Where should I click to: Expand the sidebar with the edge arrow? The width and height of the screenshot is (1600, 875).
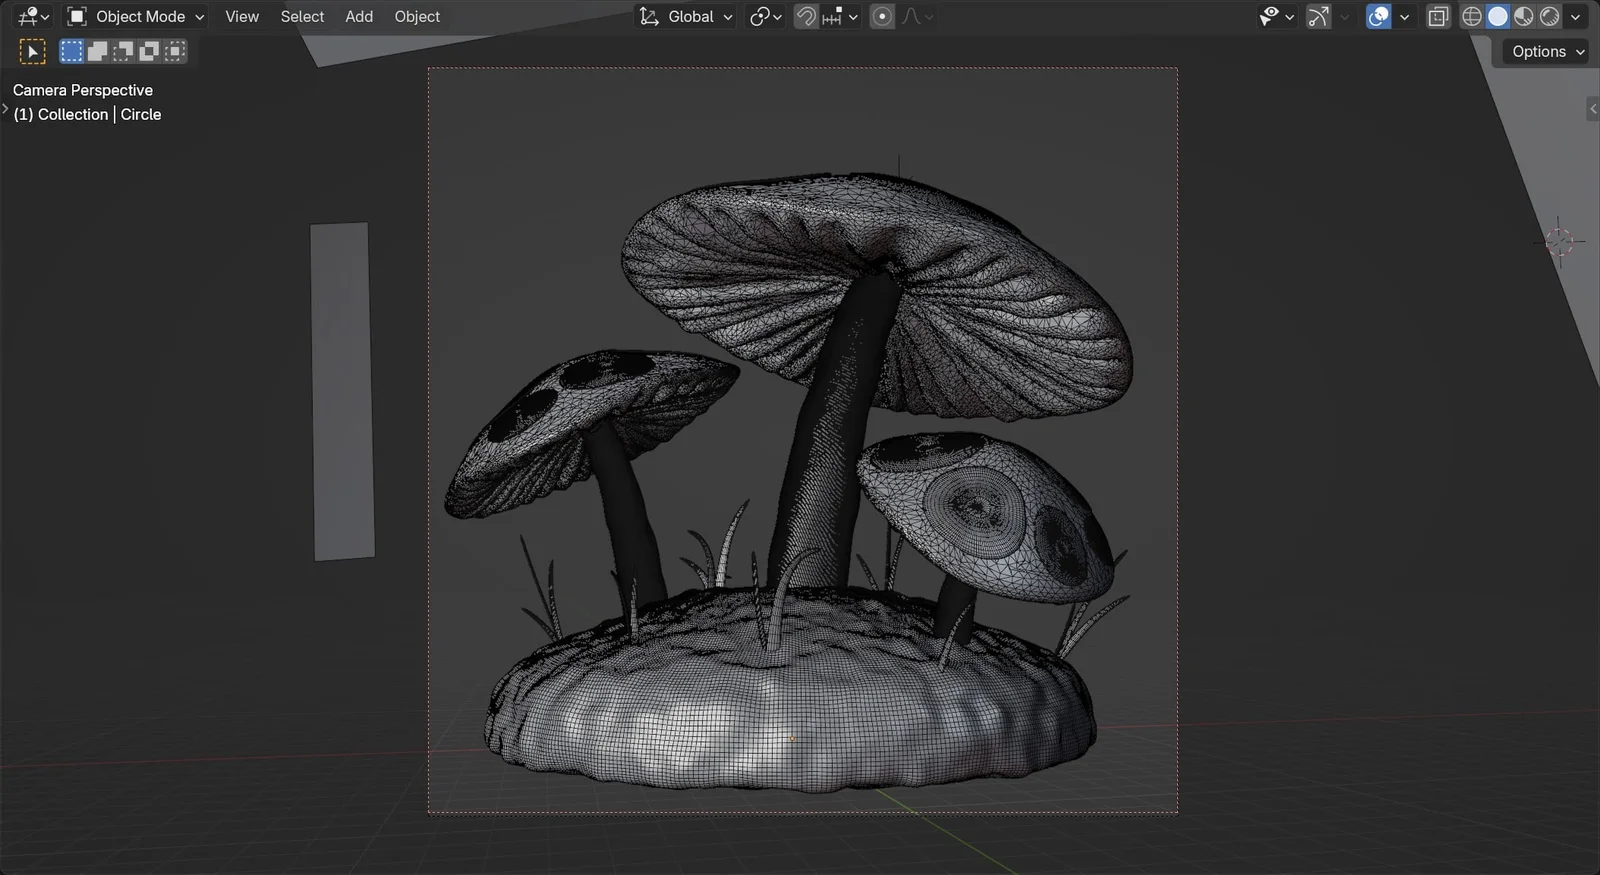tap(1593, 109)
